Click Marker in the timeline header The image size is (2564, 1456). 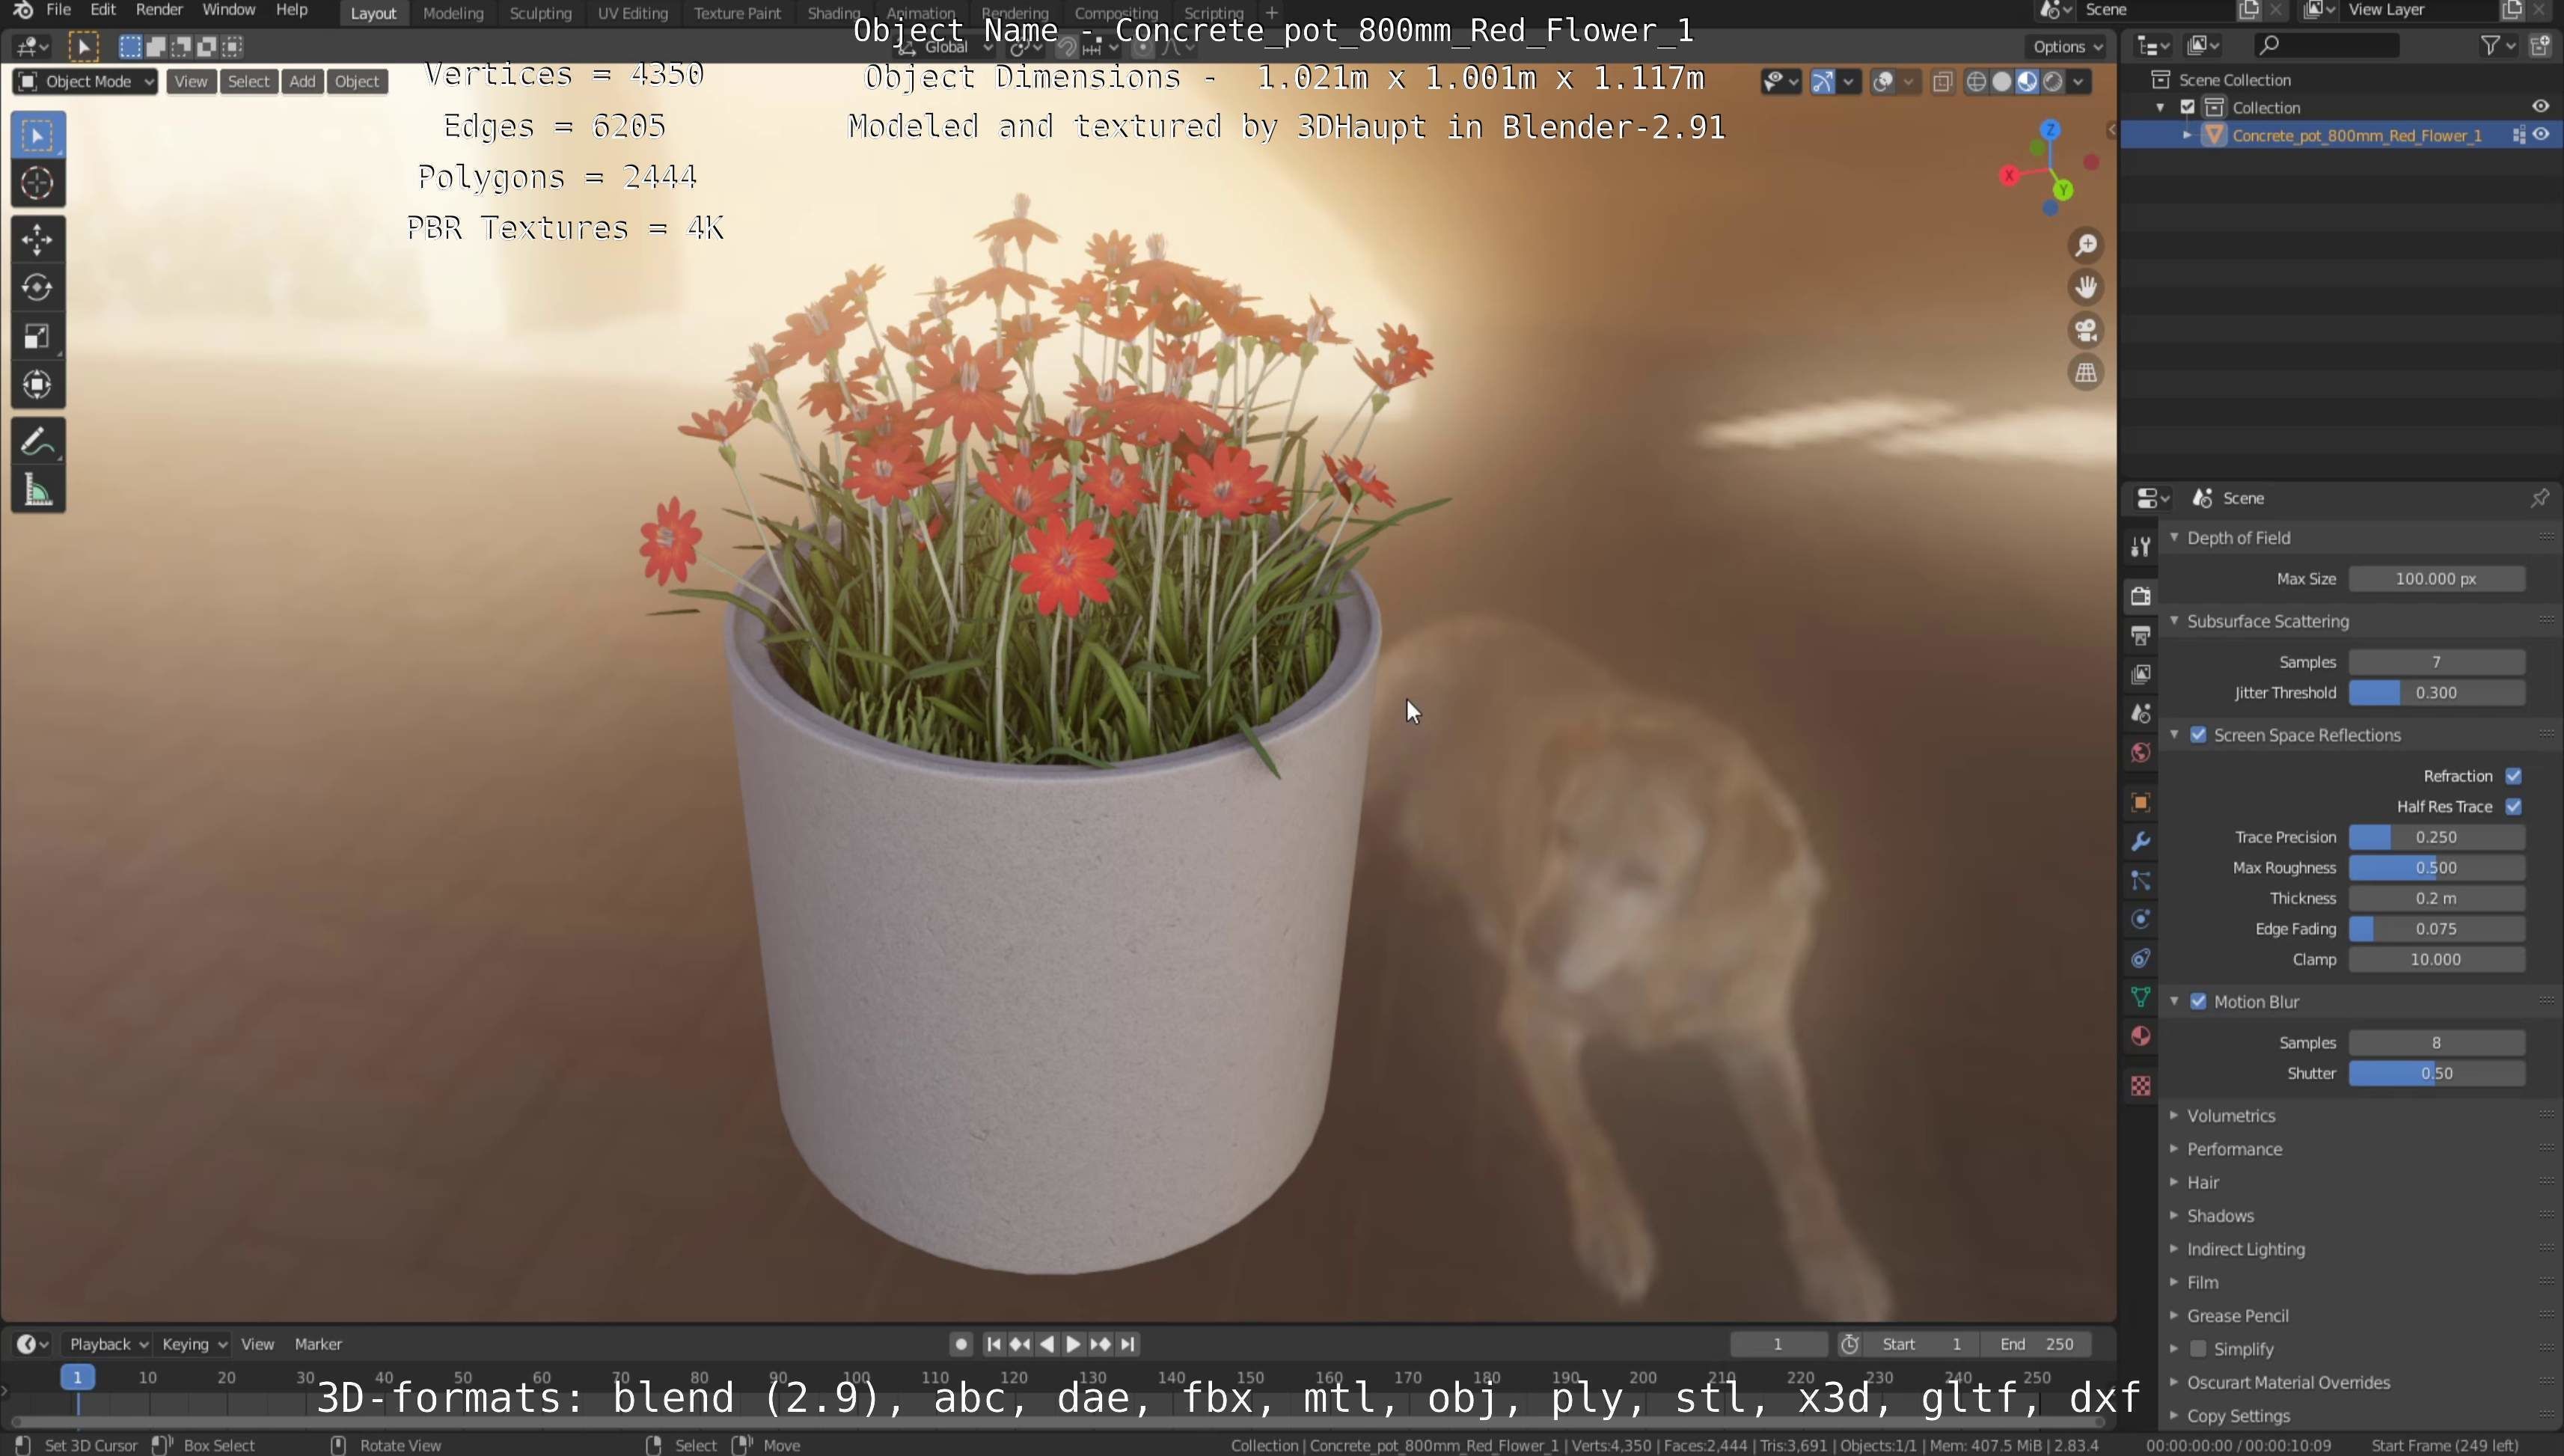(318, 1344)
